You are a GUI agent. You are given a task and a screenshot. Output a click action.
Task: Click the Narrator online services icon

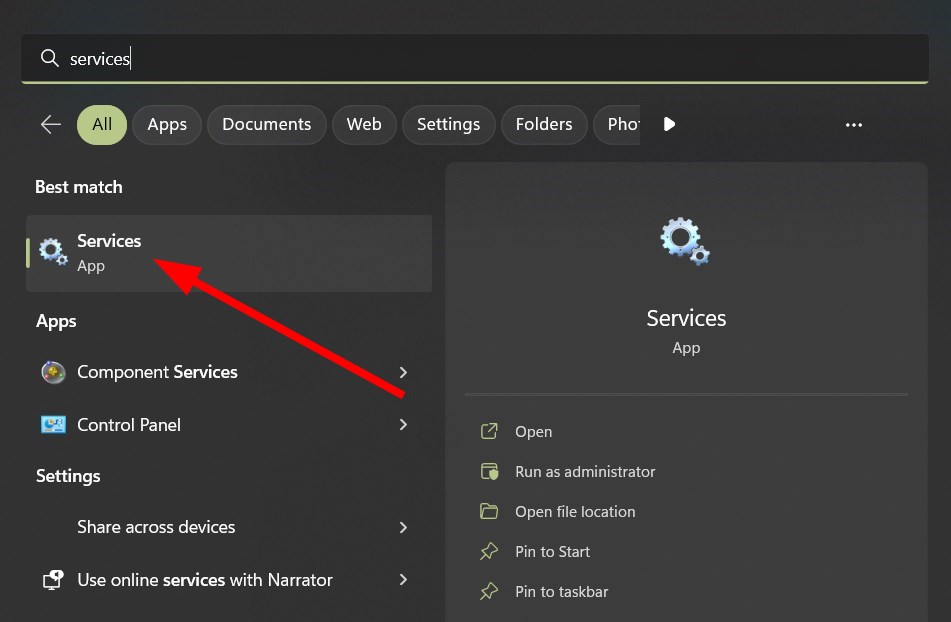point(53,580)
